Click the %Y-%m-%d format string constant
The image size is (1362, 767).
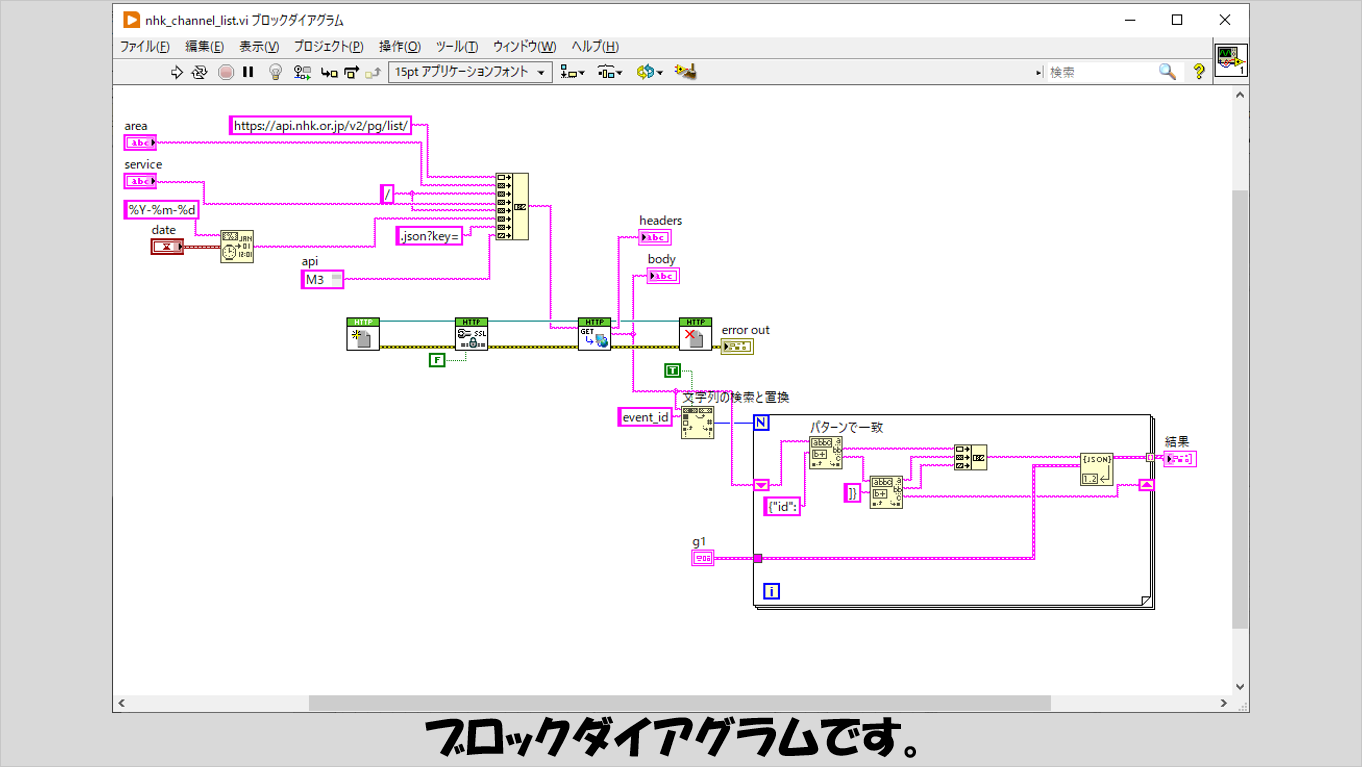pyautogui.click(x=161, y=210)
